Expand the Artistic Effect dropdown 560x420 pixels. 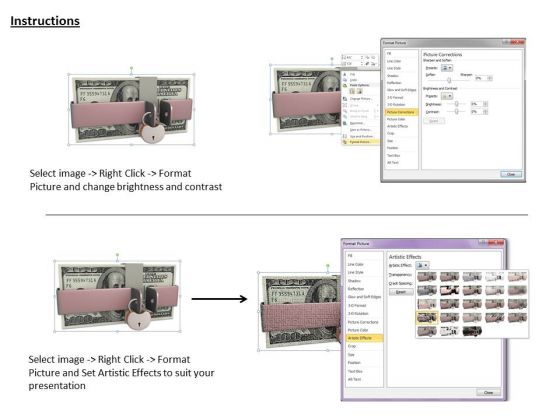click(422, 265)
